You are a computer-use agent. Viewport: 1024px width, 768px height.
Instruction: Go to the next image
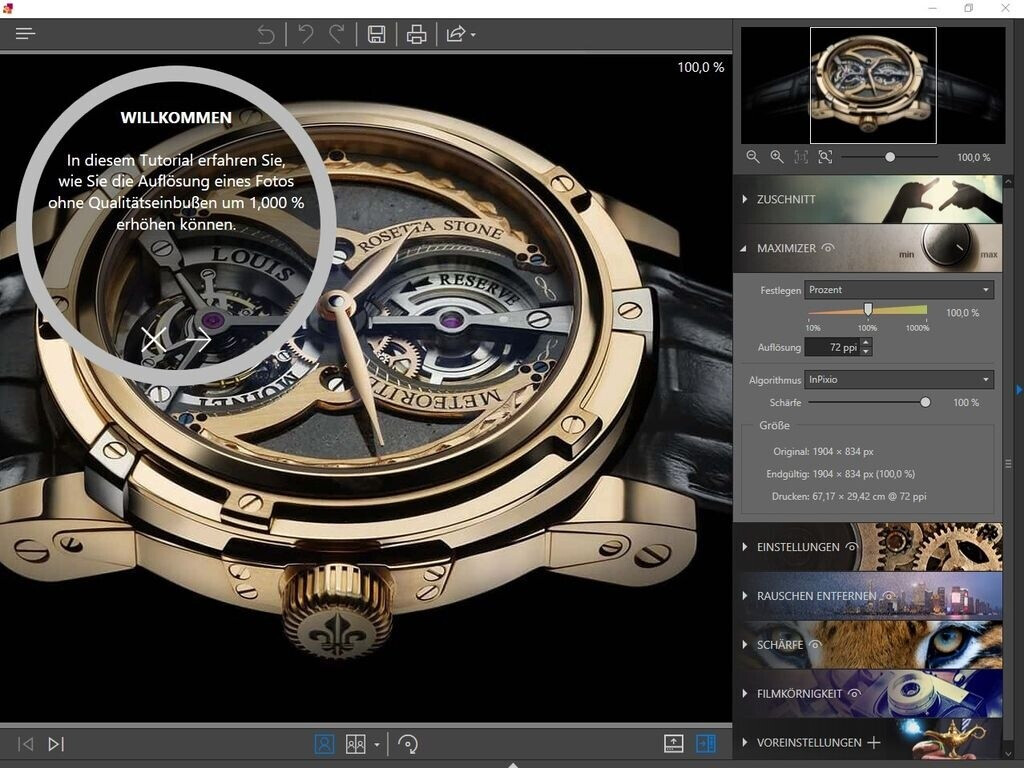click(57, 744)
